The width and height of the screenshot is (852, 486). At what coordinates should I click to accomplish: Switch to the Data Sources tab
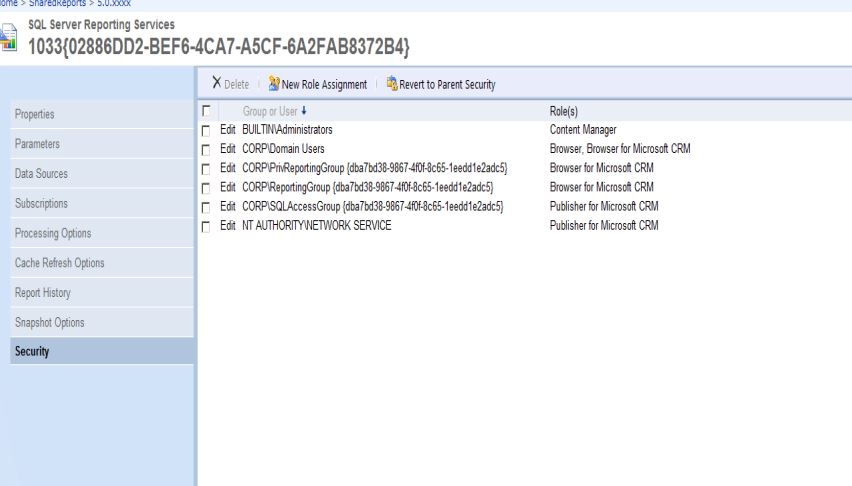[x=41, y=174]
